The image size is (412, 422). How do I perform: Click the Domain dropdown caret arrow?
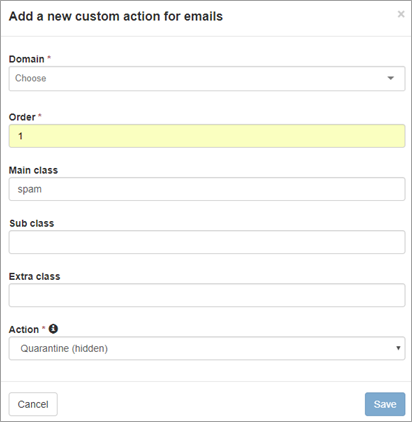pyautogui.click(x=391, y=78)
